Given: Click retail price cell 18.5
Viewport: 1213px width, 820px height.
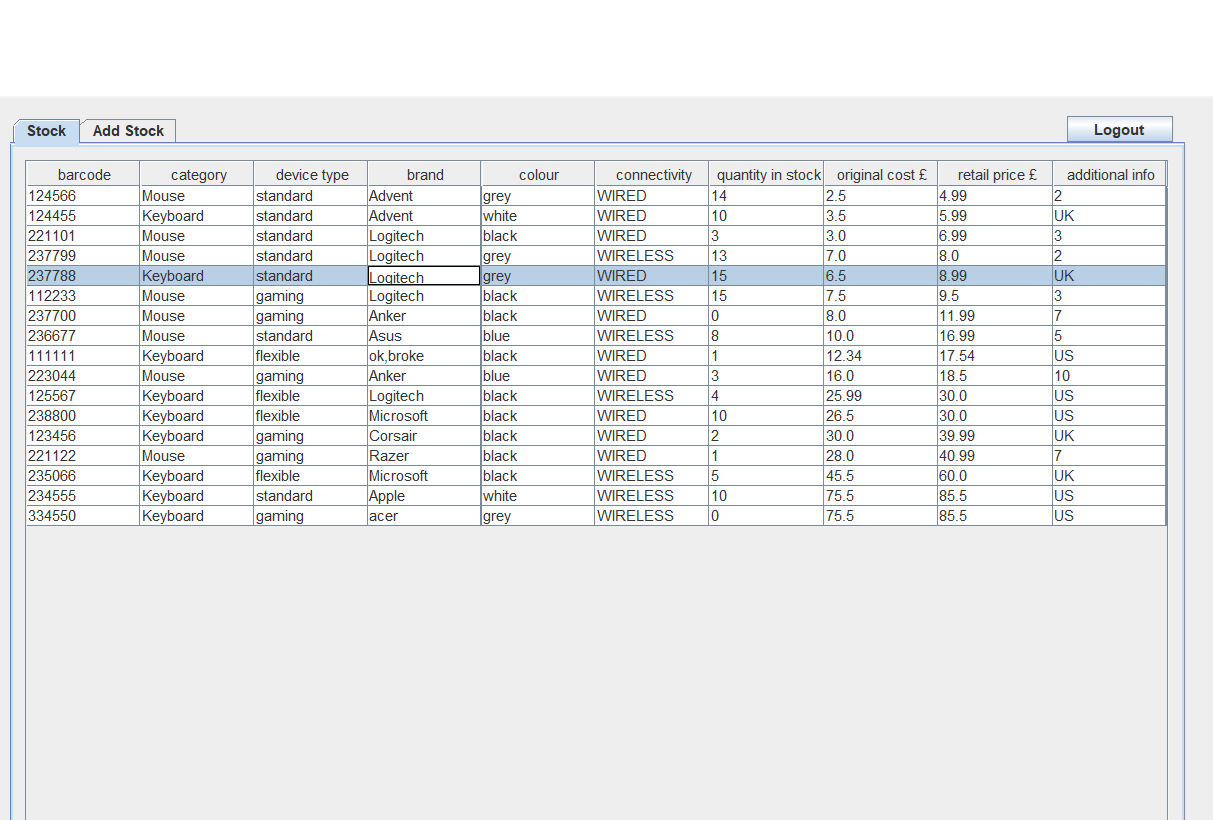Looking at the screenshot, I should [995, 376].
